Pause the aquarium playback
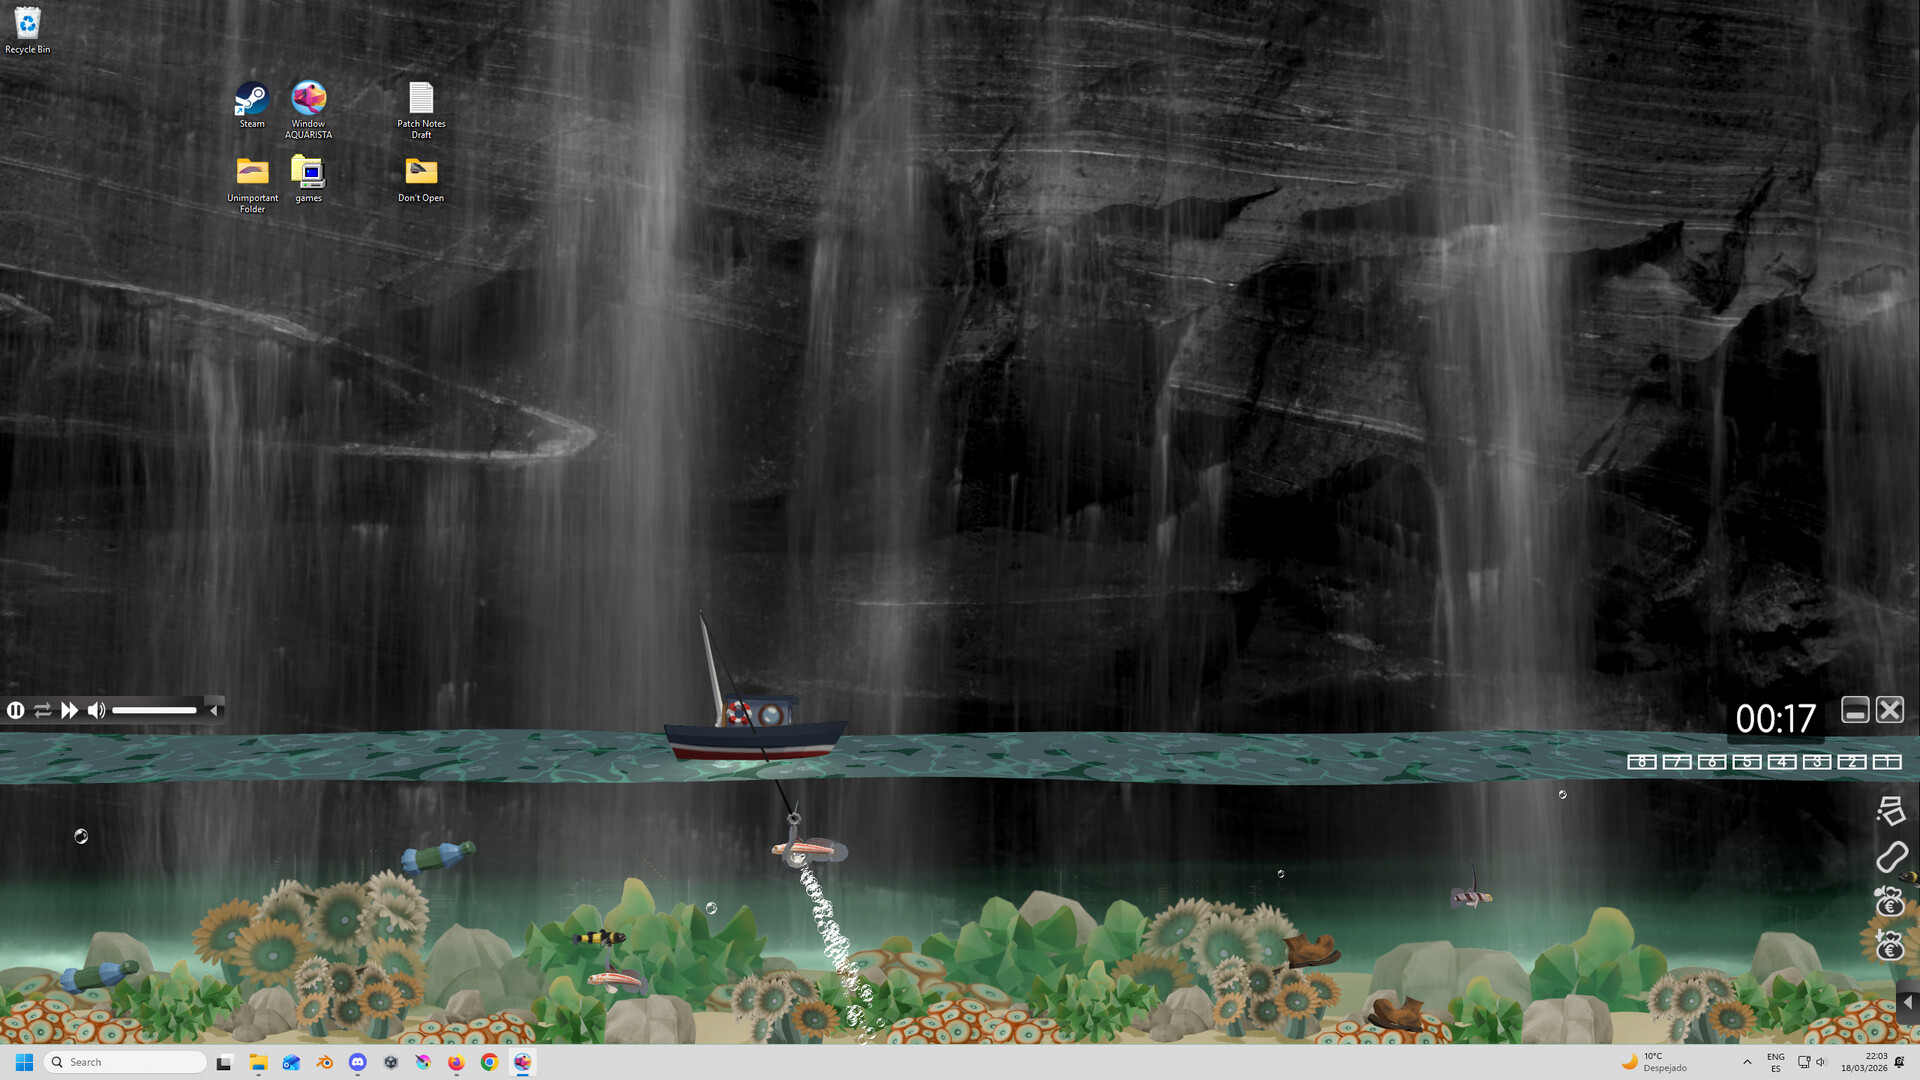Screen dimensions: 1920x1080 15,710
